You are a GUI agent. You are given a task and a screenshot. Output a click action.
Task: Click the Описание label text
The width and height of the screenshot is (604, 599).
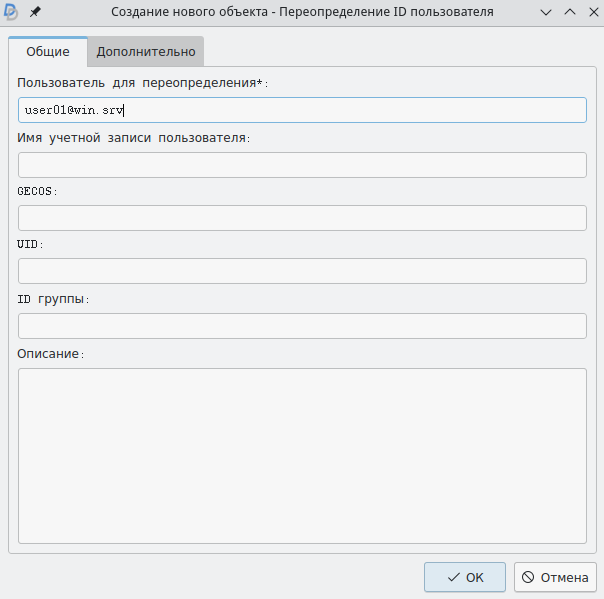(x=52, y=353)
